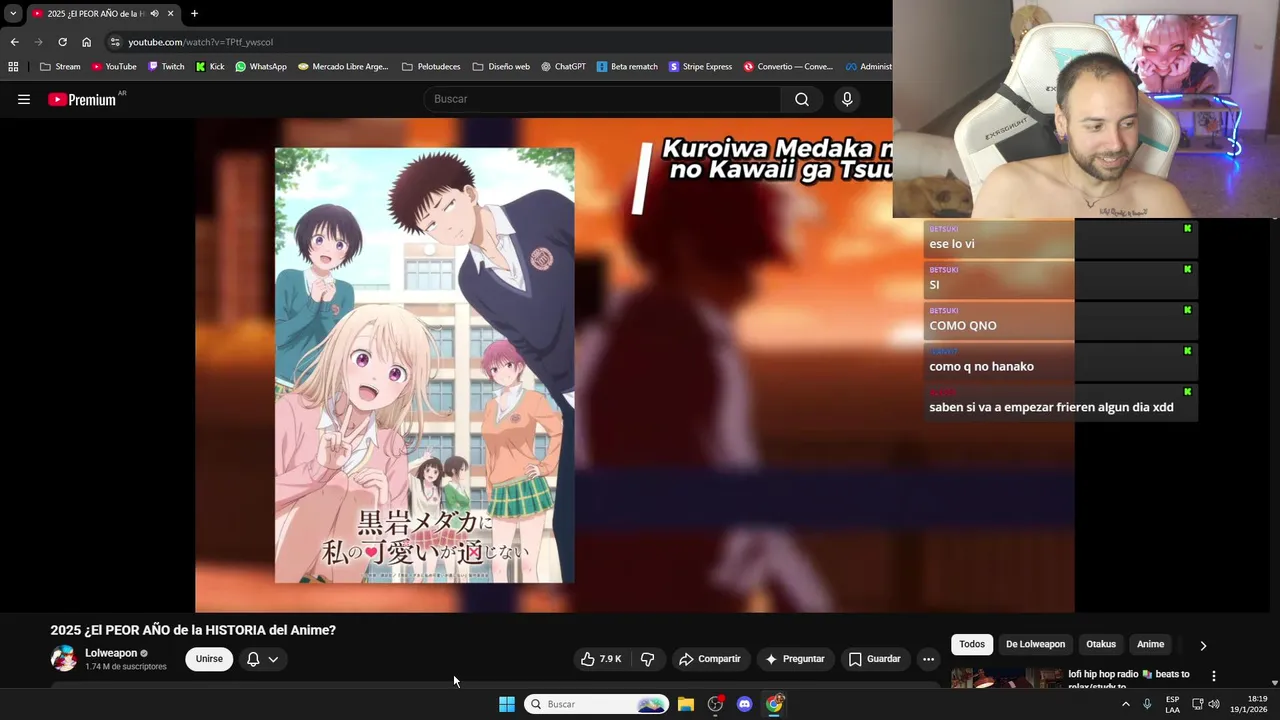This screenshot has width=1280, height=720.
Task: Close the 2025 EL PEOR AÑO tab
Action: pyautogui.click(x=171, y=14)
